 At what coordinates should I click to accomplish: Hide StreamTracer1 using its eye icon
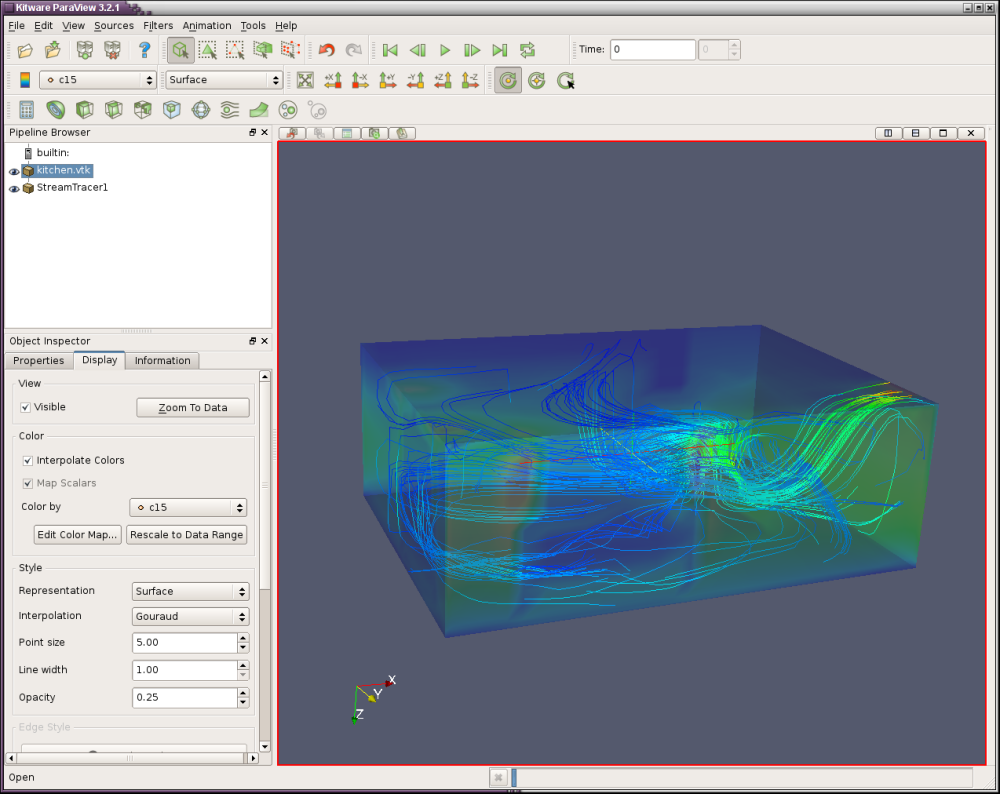(14, 188)
